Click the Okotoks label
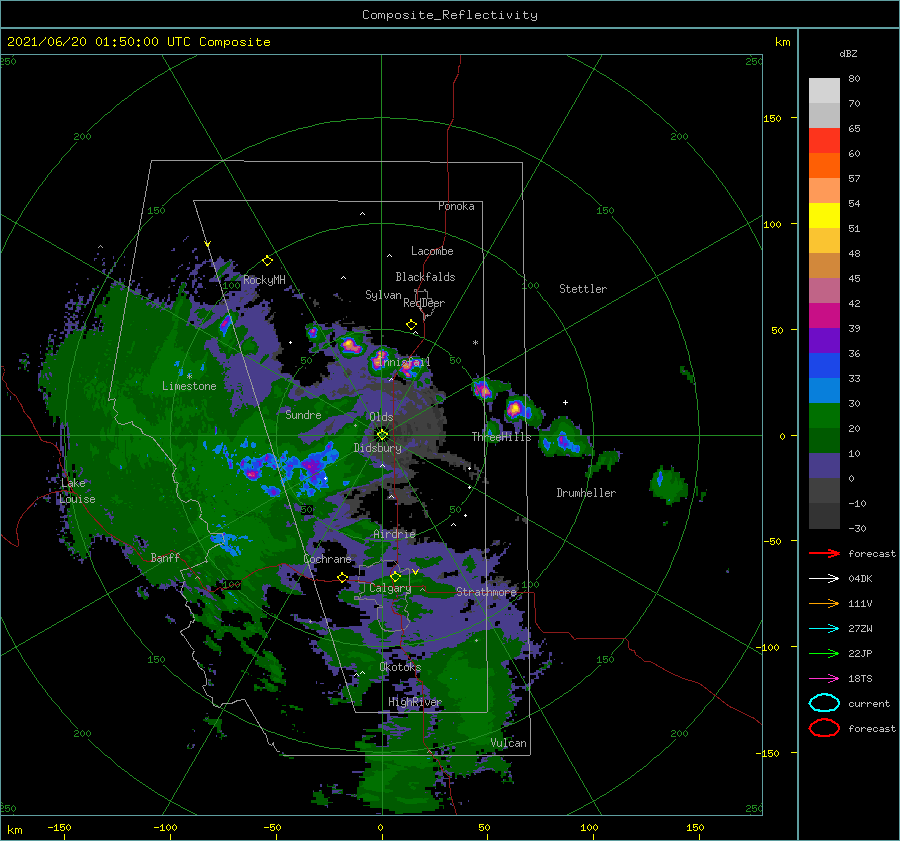The height and width of the screenshot is (841, 900). (x=400, y=666)
